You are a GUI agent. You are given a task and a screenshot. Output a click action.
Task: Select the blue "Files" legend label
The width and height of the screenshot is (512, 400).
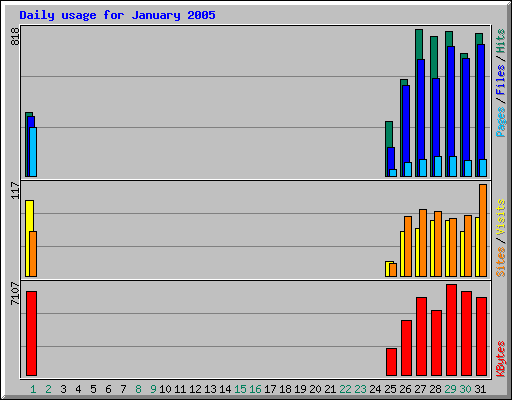501,80
